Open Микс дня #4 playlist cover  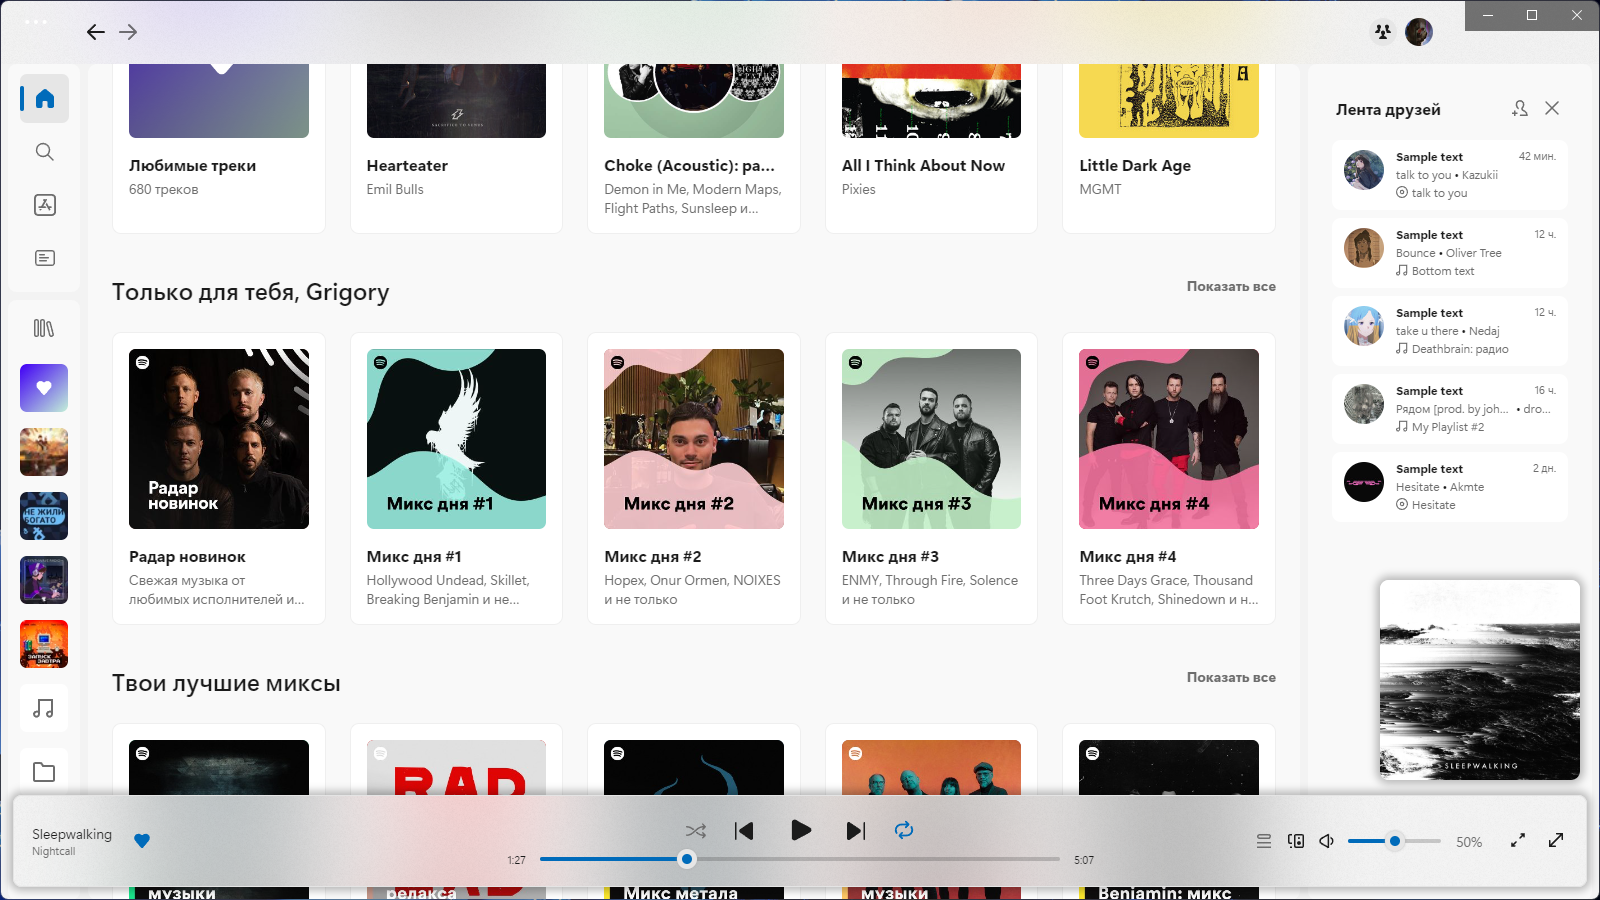pyautogui.click(x=1169, y=439)
